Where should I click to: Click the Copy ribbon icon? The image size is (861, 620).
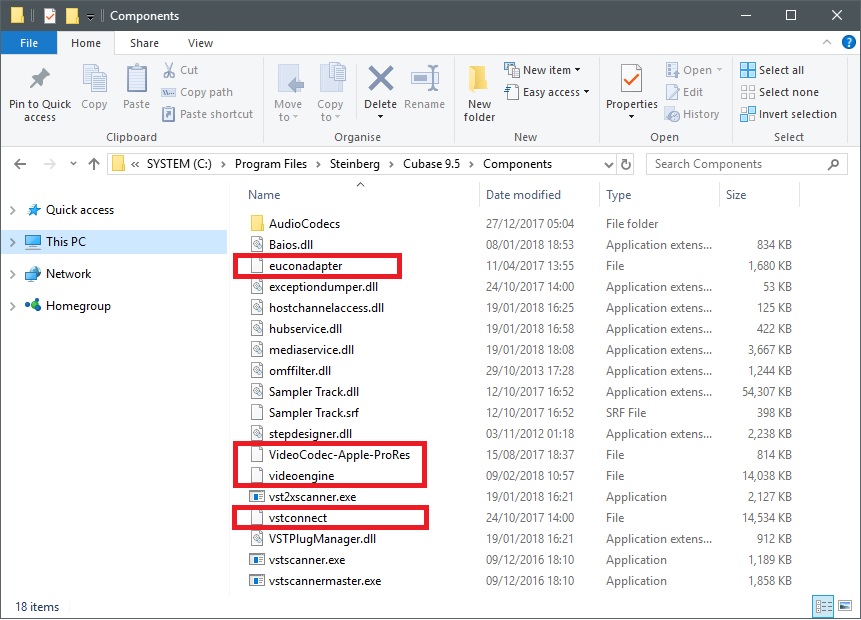pyautogui.click(x=94, y=80)
